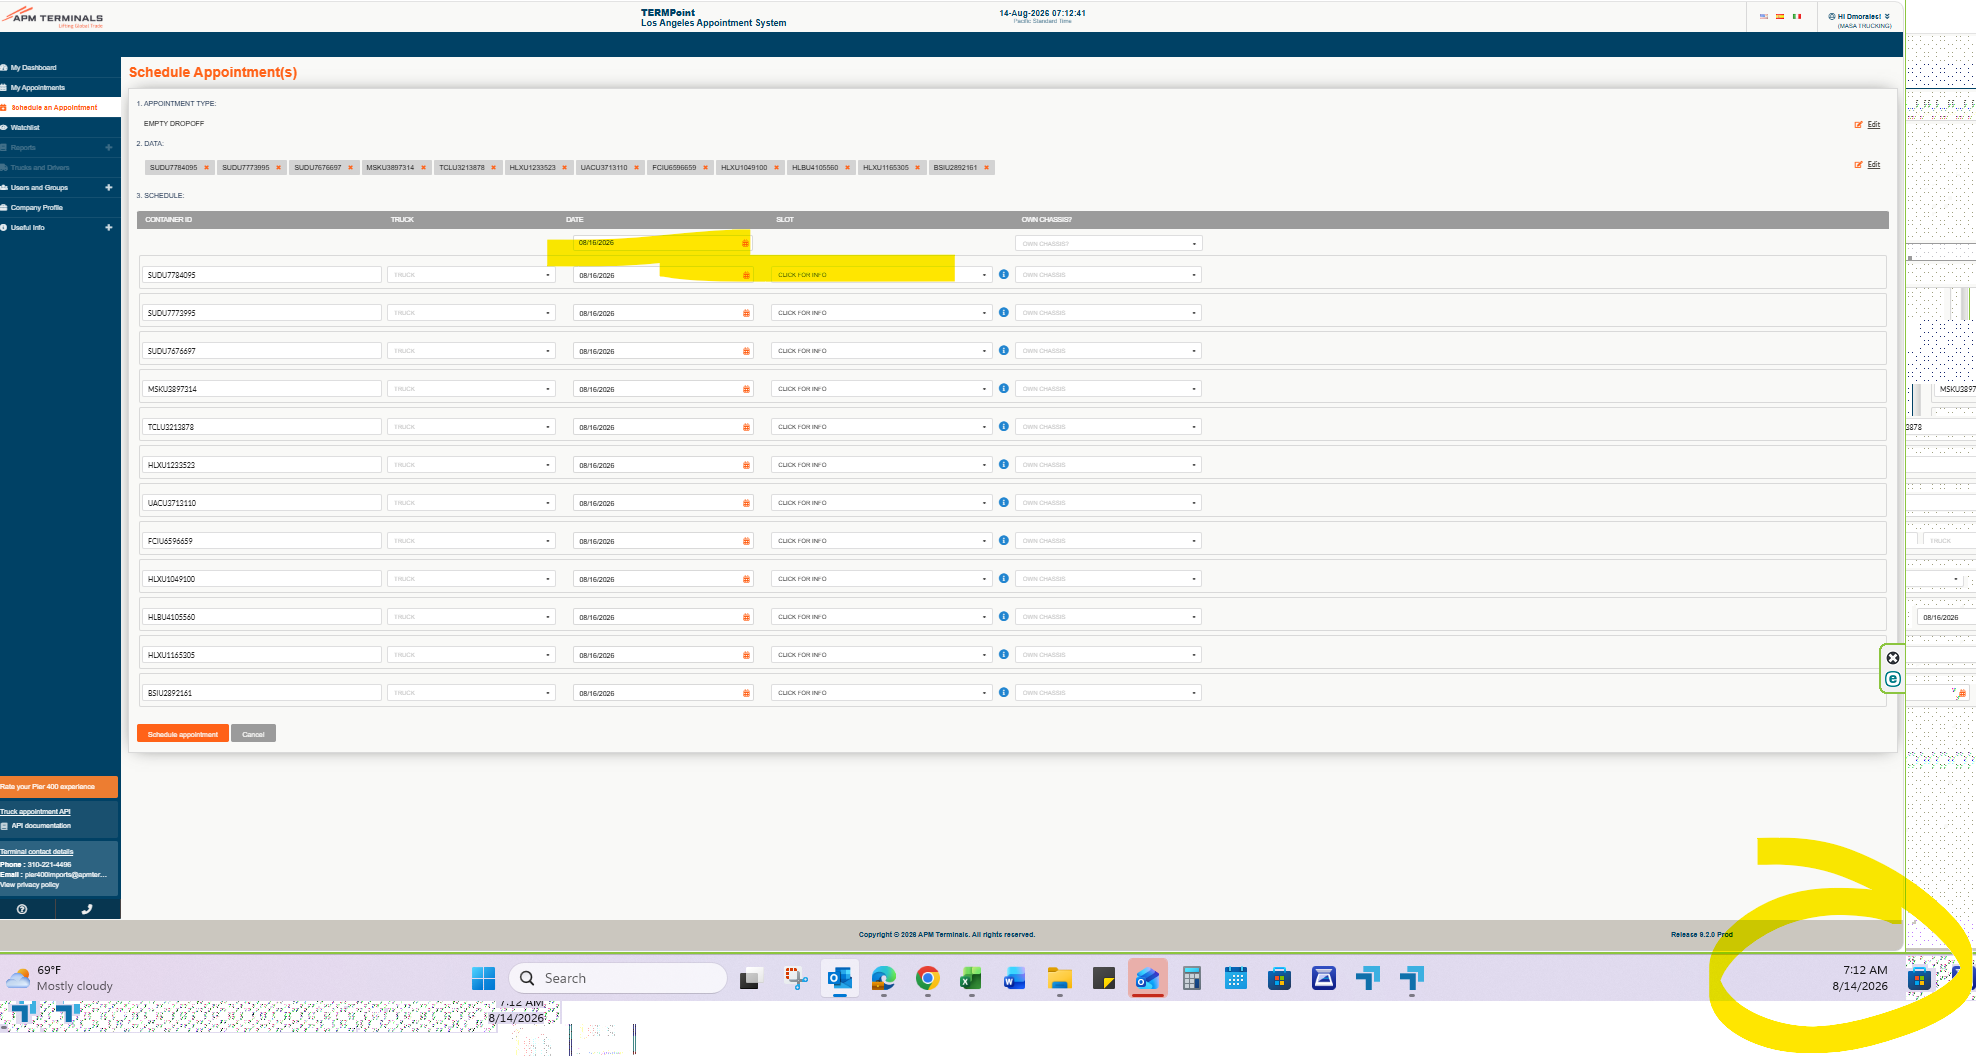The width and height of the screenshot is (1976, 1060).
Task: Launch Google Chrome from taskbar
Action: (x=927, y=979)
